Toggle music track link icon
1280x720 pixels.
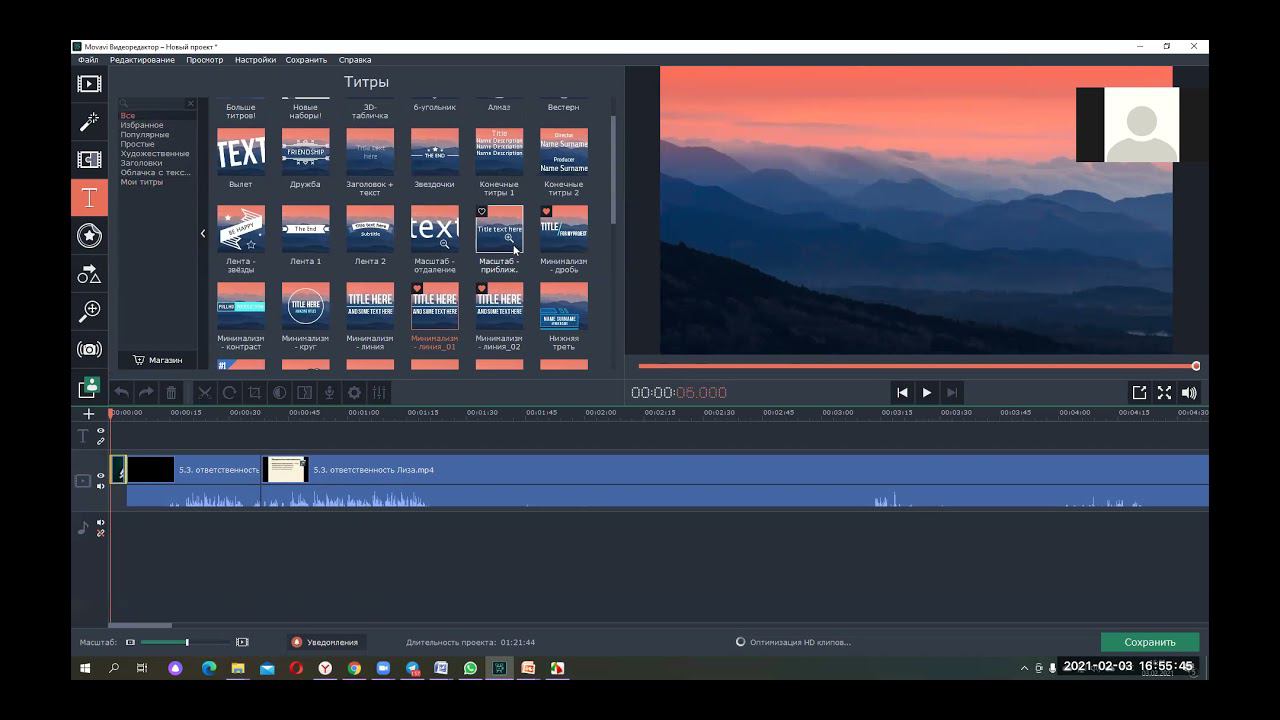click(101, 533)
